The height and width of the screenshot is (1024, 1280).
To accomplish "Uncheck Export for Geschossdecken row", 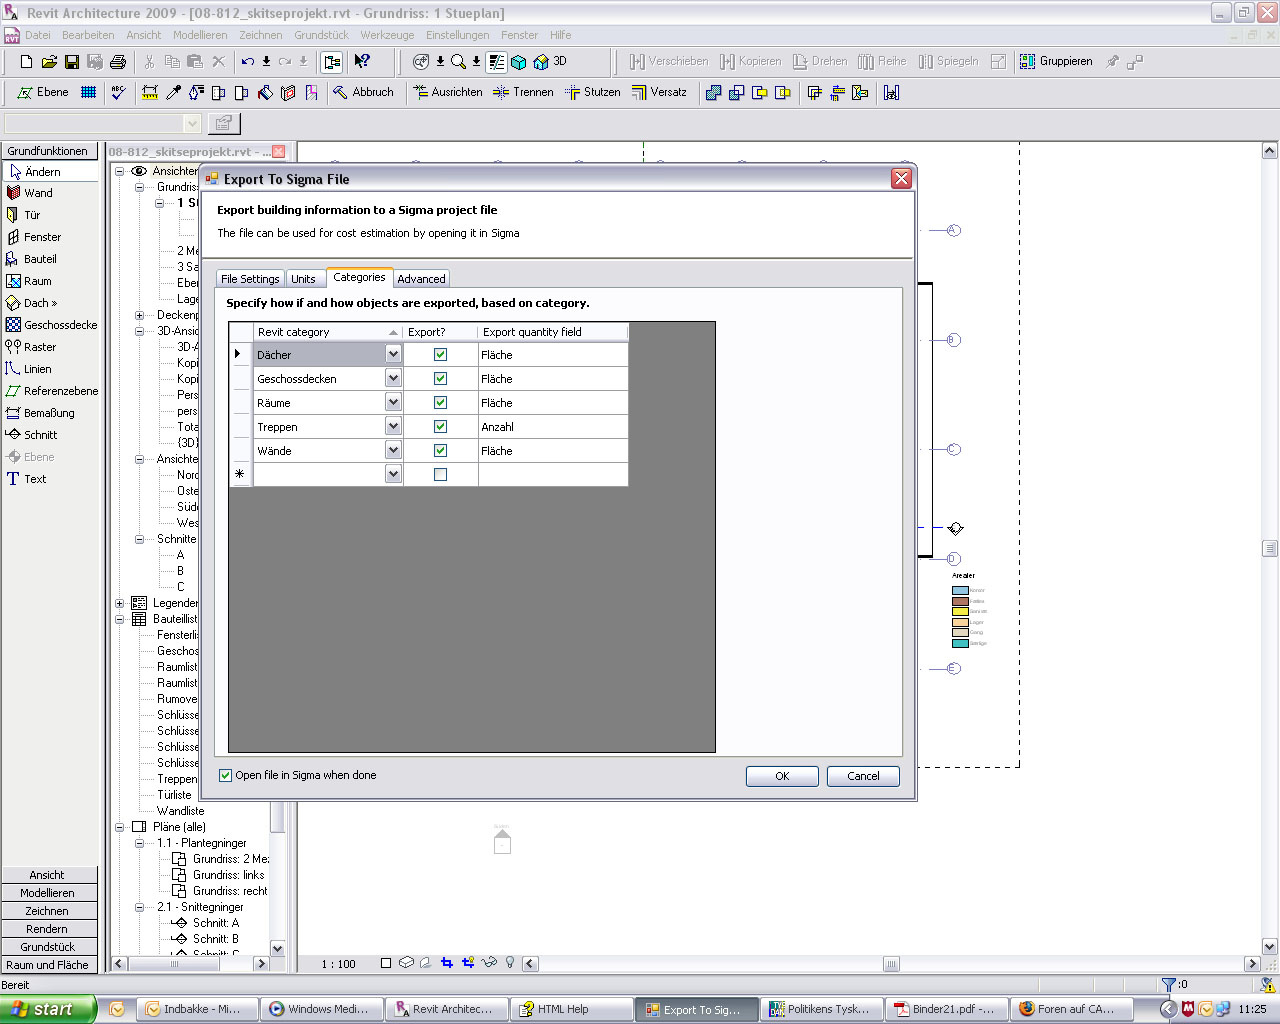I will [x=440, y=379].
